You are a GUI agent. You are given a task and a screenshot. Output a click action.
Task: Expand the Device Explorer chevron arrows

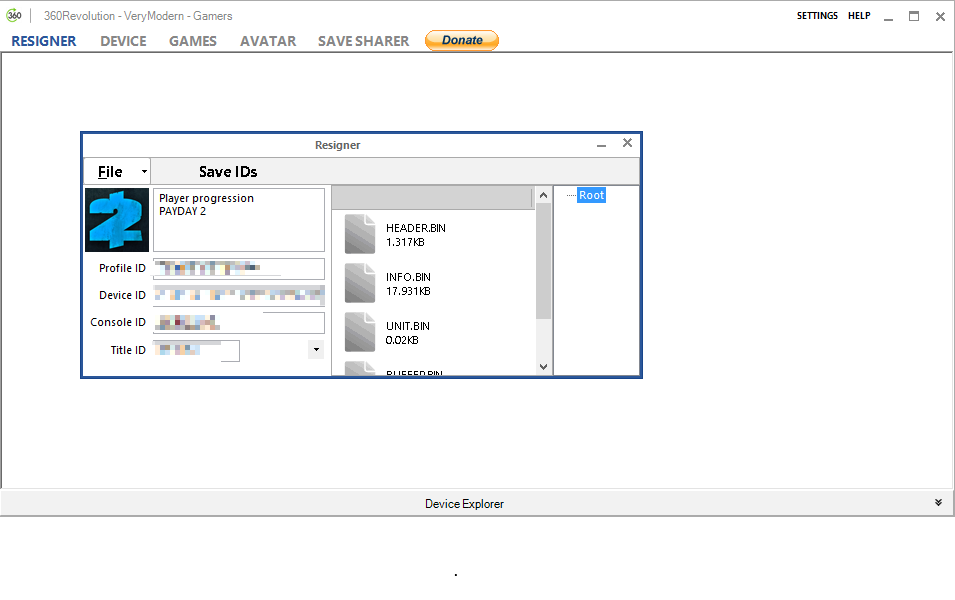938,503
